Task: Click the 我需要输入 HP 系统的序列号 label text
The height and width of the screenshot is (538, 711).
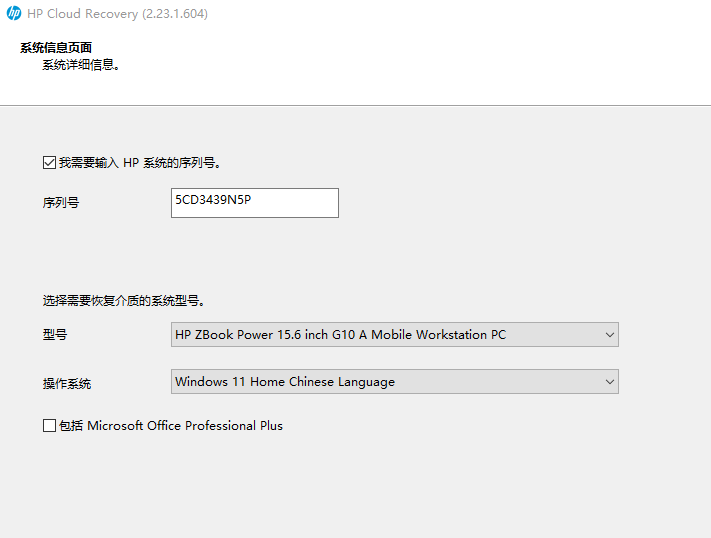Action: pos(139,162)
